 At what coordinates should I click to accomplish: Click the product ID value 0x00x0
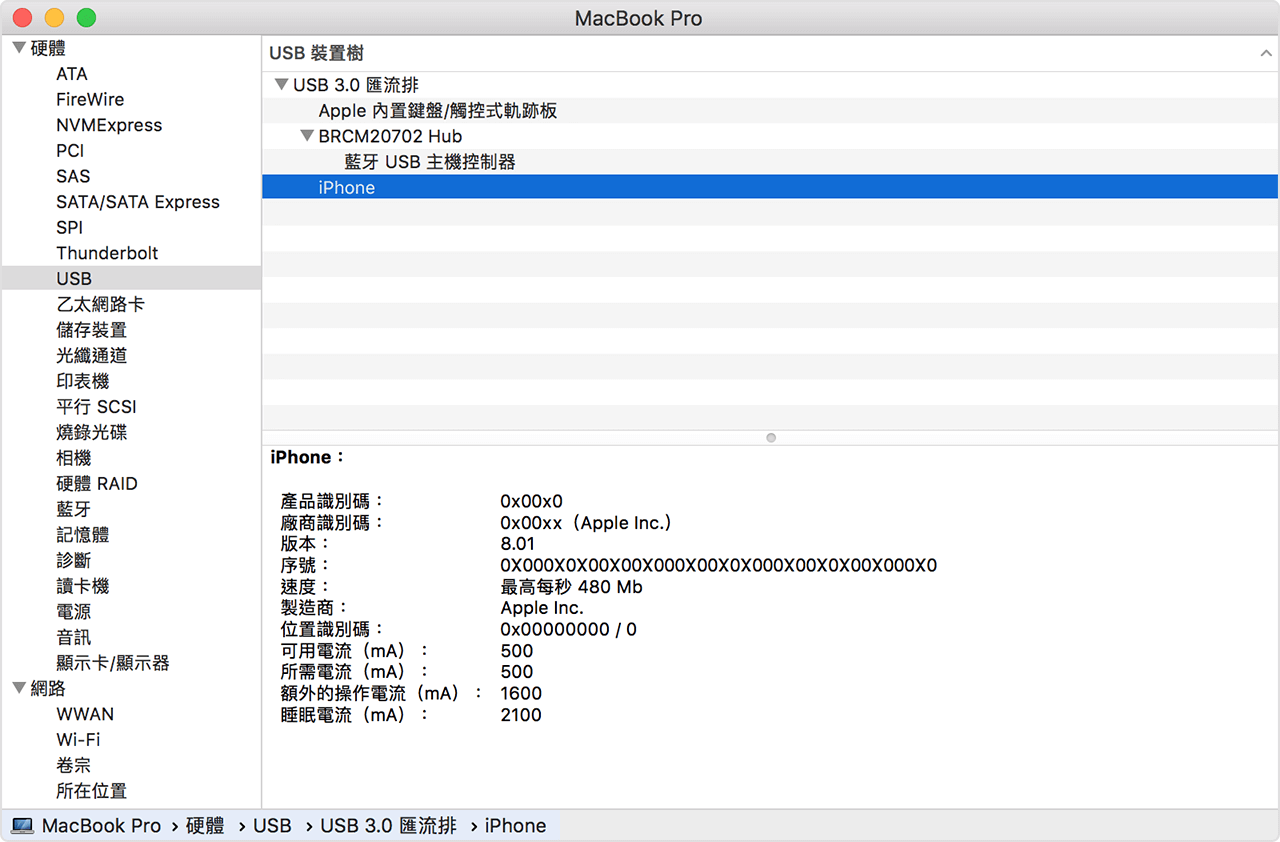click(x=531, y=501)
